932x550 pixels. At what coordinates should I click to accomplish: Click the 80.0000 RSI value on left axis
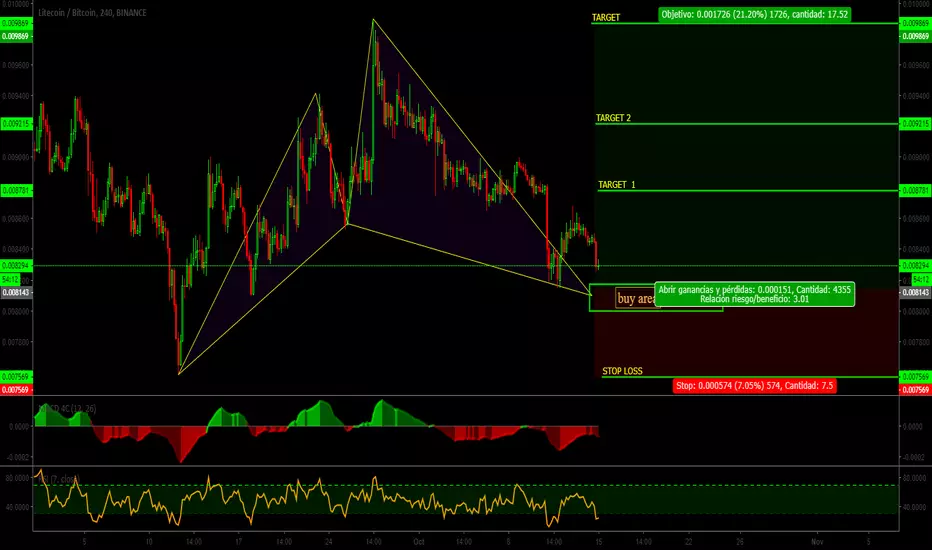pyautogui.click(x=17, y=478)
